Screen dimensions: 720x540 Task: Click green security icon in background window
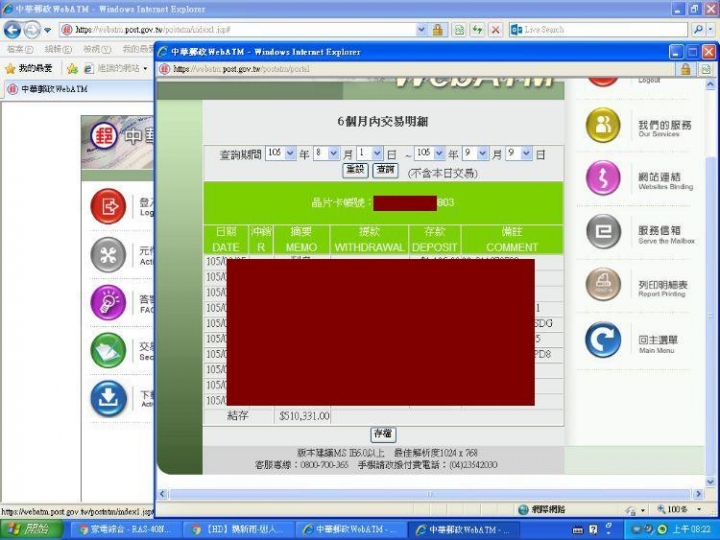(x=108, y=350)
